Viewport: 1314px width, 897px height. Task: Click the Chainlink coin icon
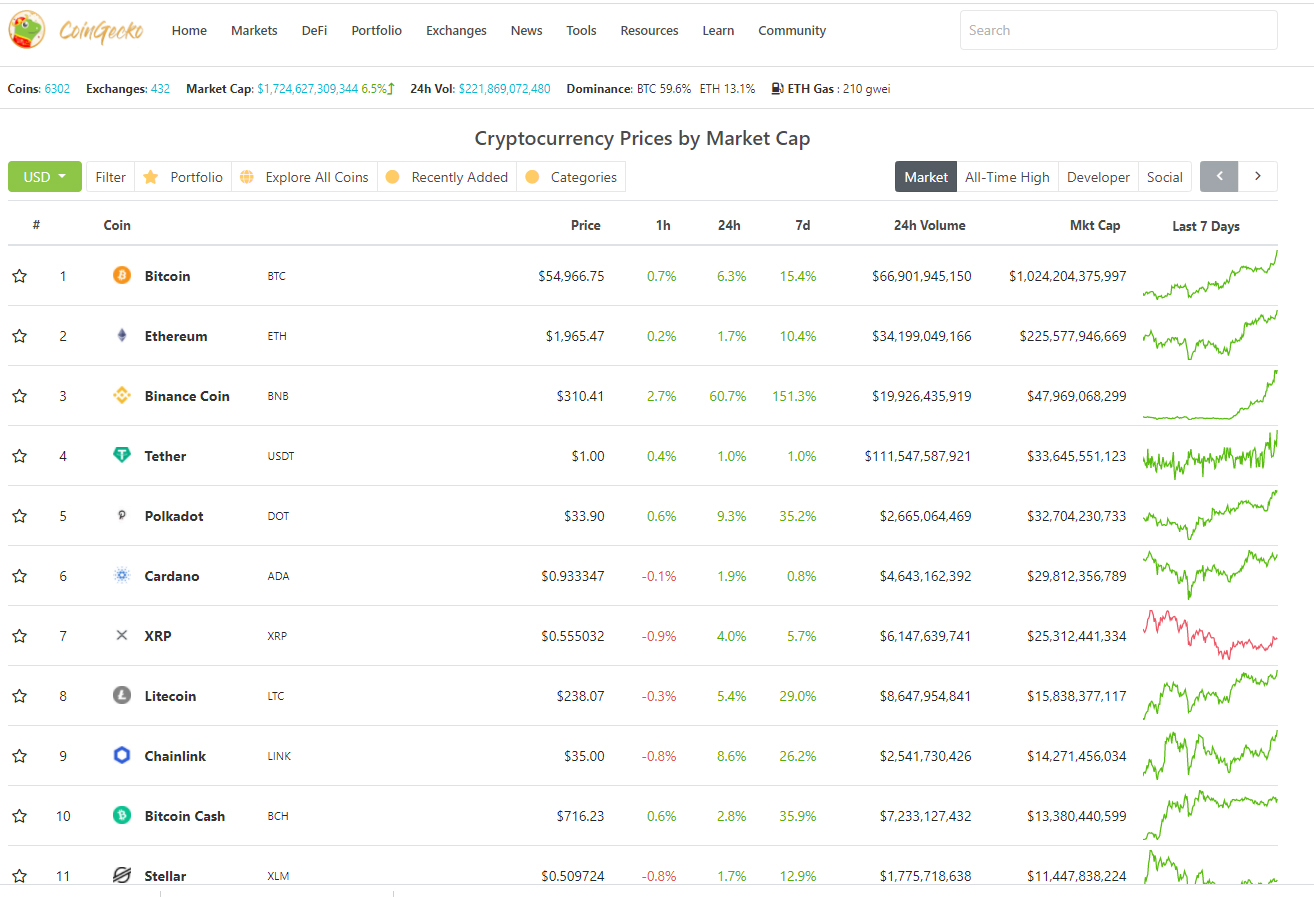point(122,755)
